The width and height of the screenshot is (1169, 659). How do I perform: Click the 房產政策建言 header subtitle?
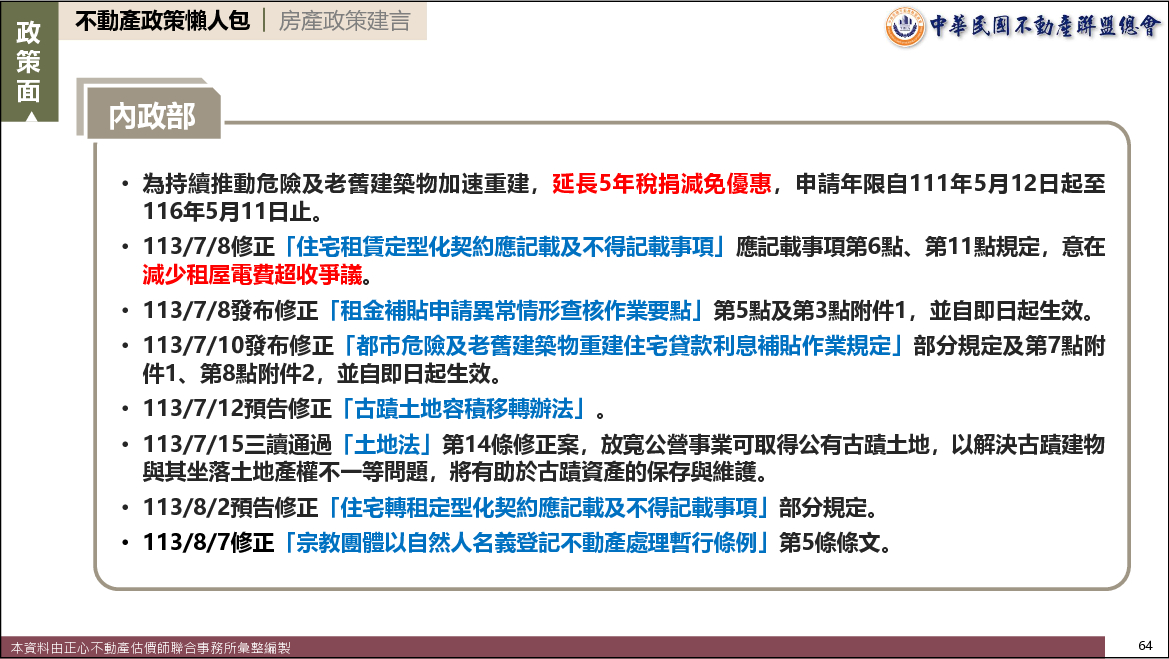click(344, 21)
